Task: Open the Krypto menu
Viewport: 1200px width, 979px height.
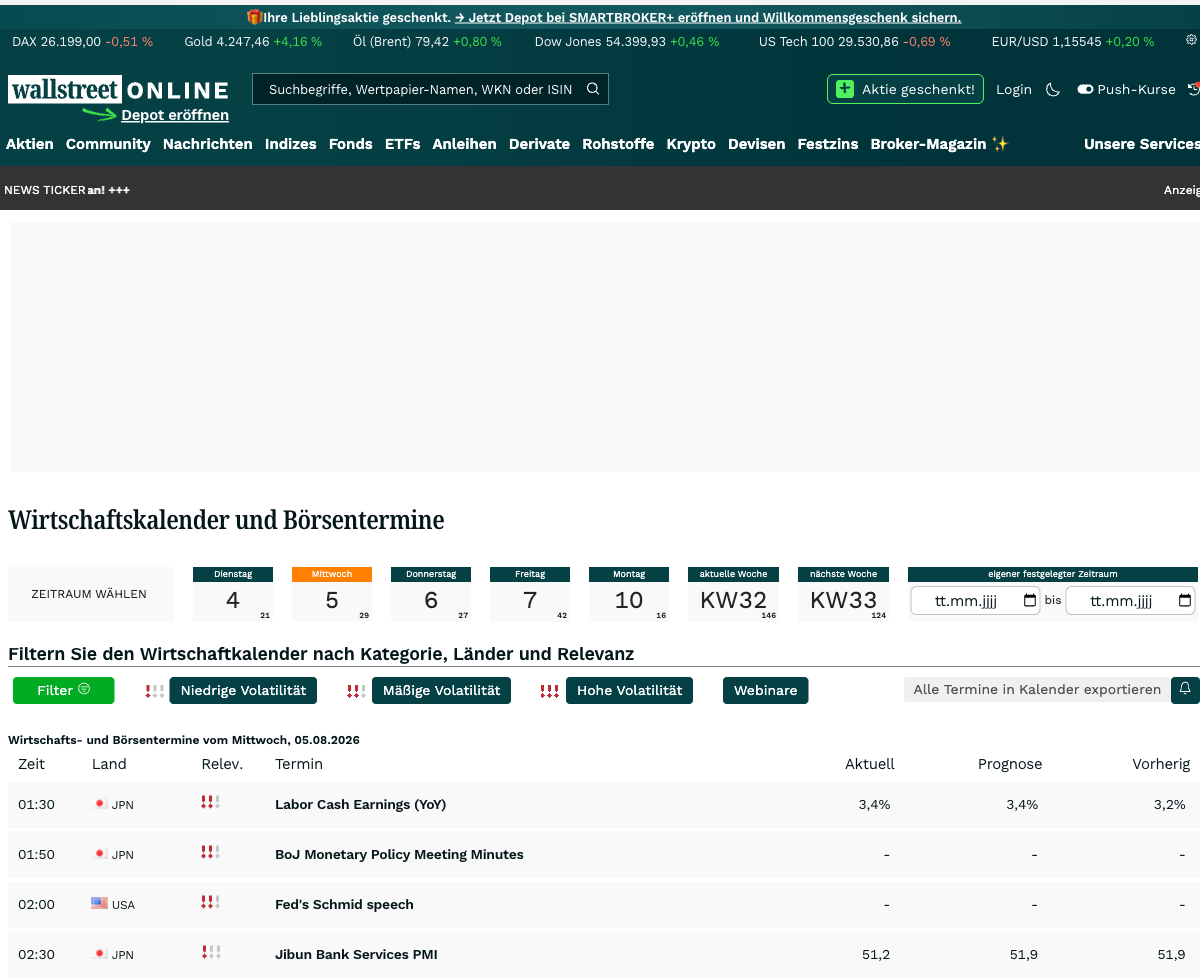Action: [x=691, y=144]
